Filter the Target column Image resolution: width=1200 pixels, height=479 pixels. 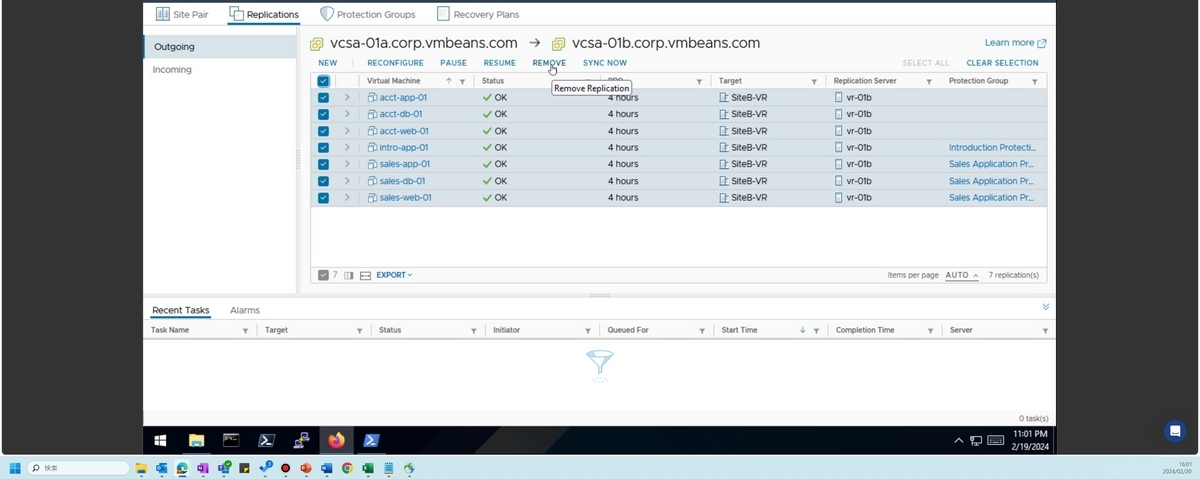814,81
